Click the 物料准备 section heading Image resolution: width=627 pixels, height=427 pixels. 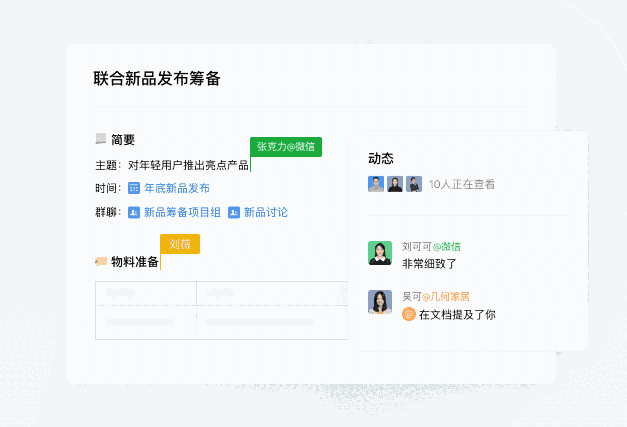(x=135, y=262)
